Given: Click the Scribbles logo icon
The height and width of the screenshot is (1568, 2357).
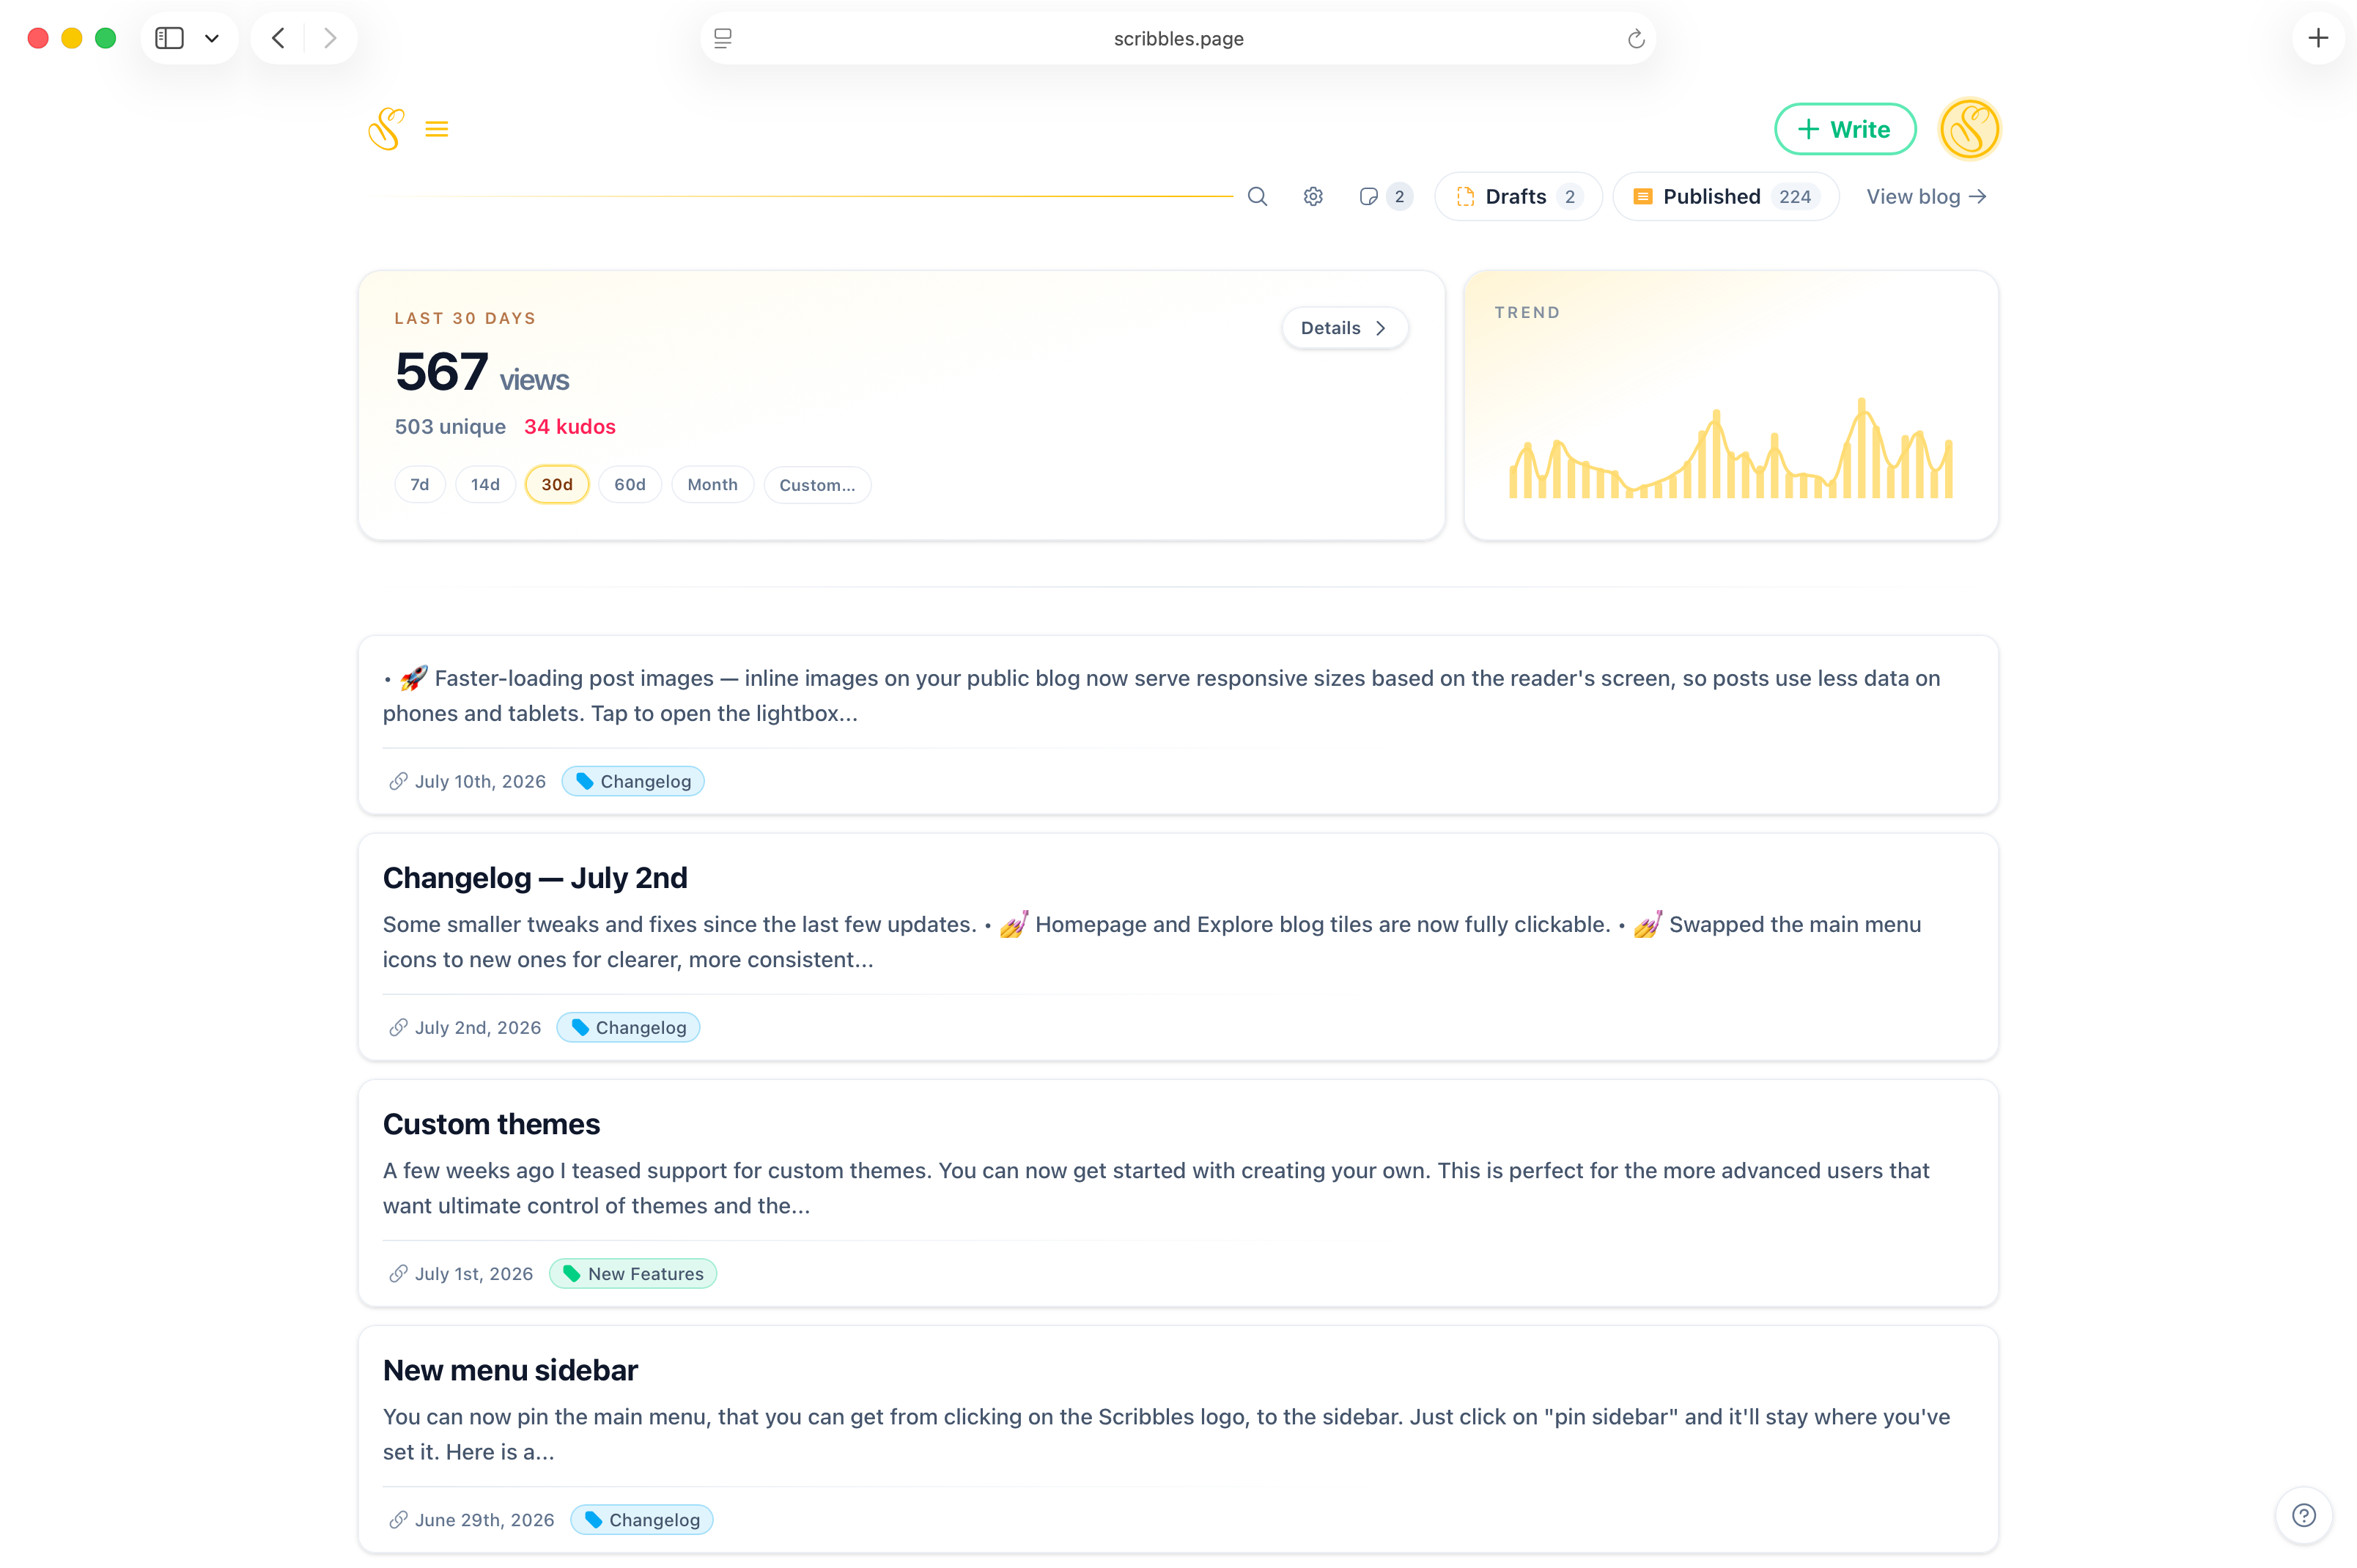Looking at the screenshot, I should point(386,129).
